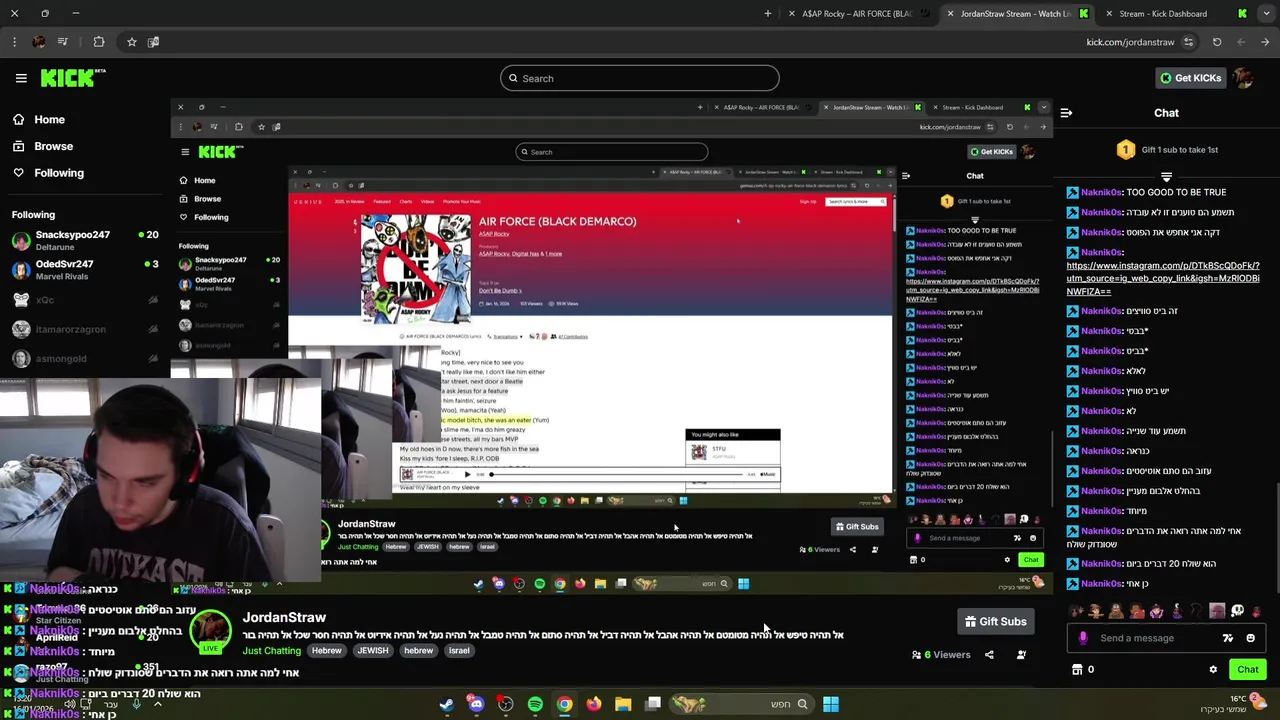
Task: Open the Instagram link in chat
Action: 1163,278
